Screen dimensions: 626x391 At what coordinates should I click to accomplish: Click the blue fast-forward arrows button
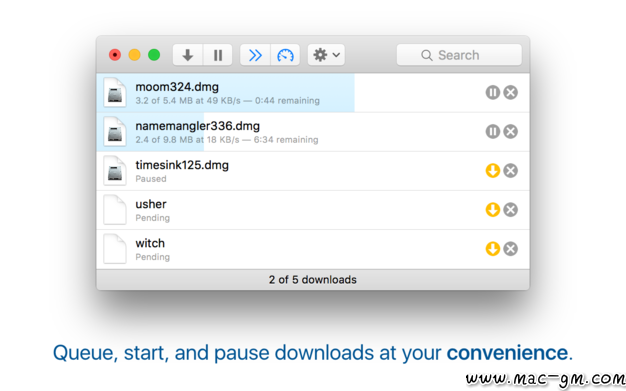point(255,55)
